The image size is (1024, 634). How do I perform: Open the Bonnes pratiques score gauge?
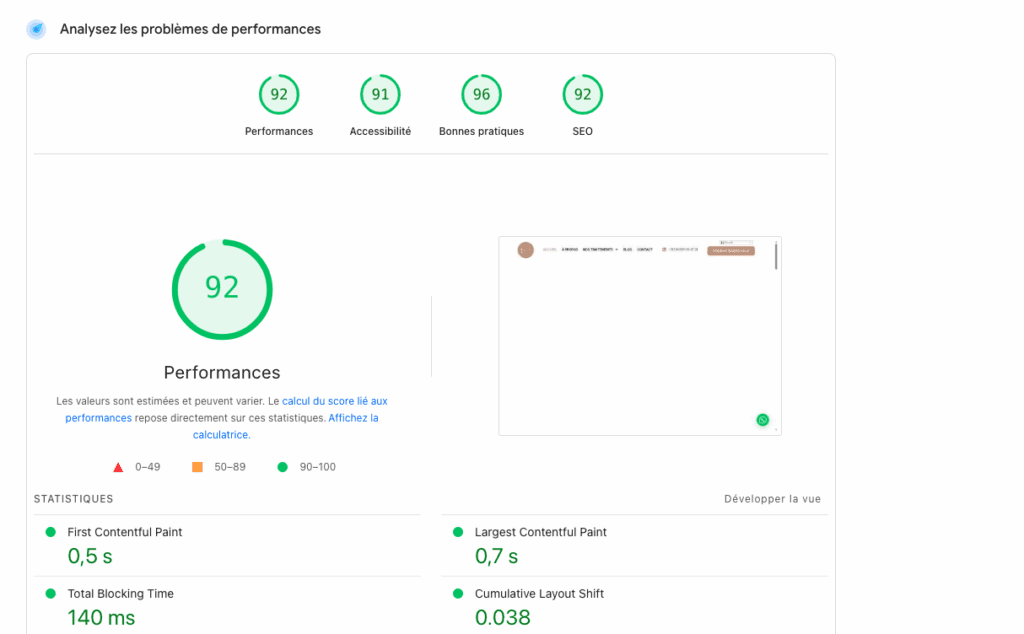coord(481,95)
